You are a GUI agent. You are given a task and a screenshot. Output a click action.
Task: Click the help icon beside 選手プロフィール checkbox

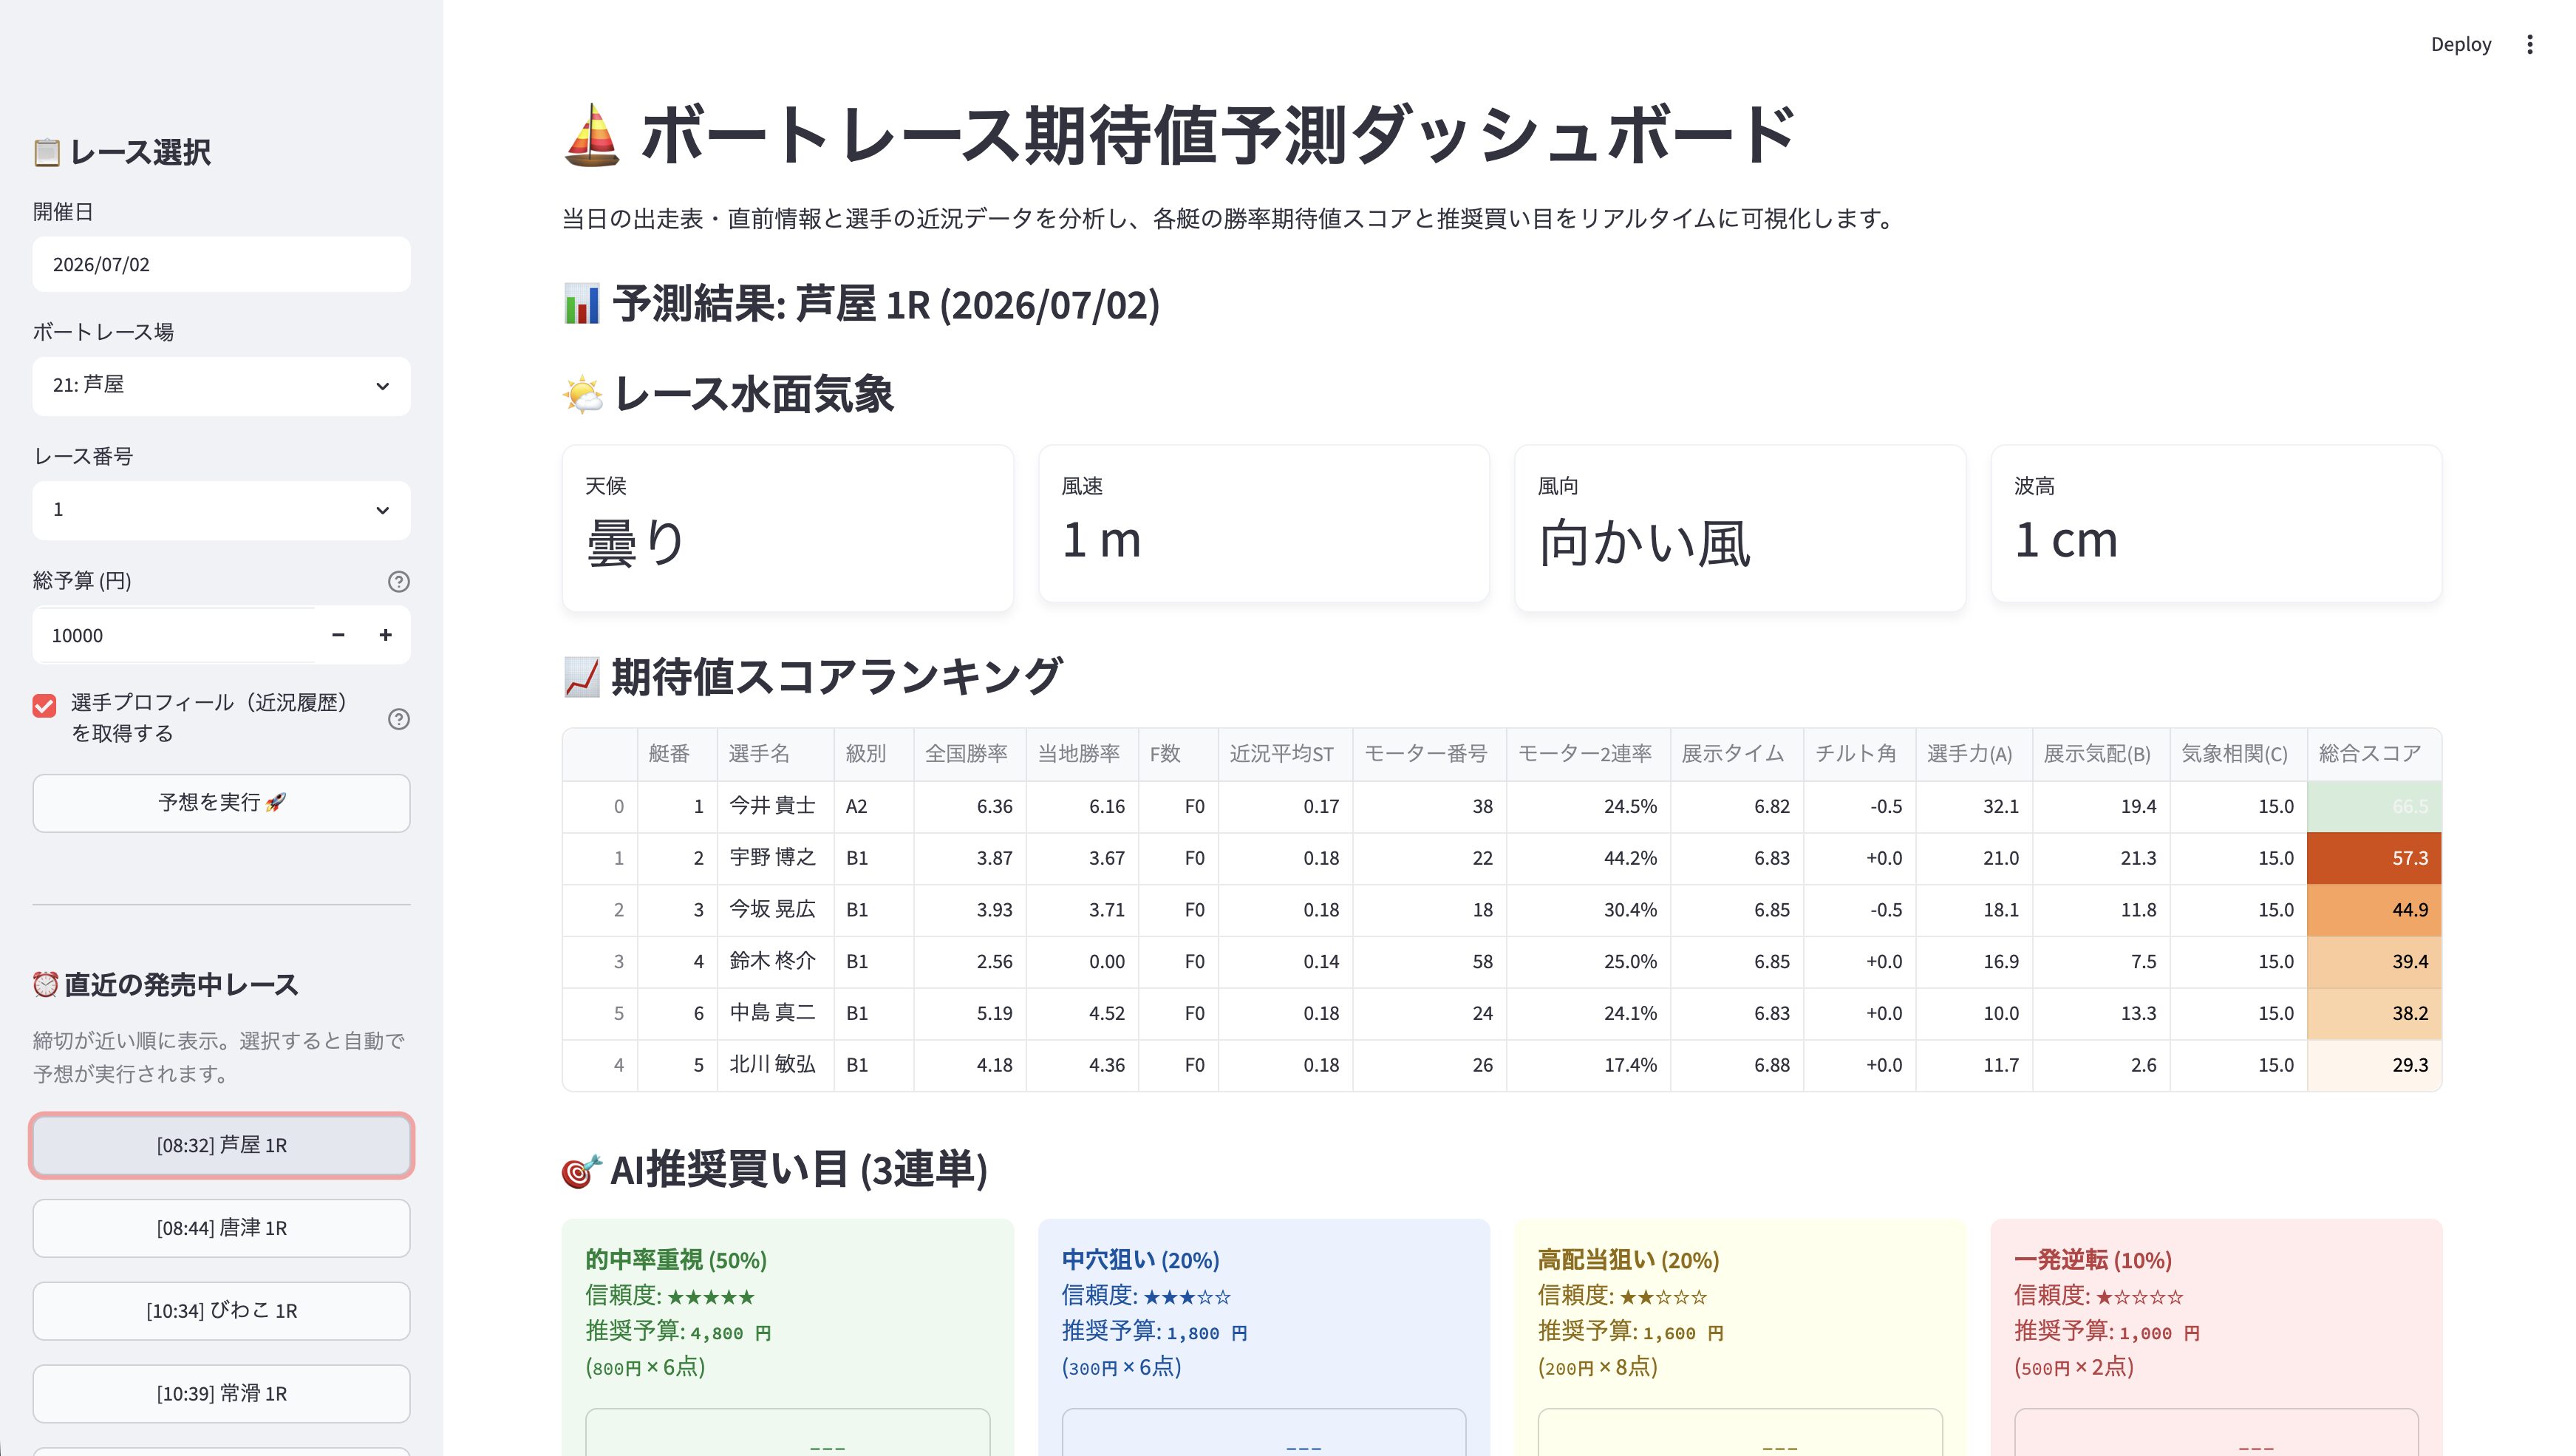(x=399, y=719)
